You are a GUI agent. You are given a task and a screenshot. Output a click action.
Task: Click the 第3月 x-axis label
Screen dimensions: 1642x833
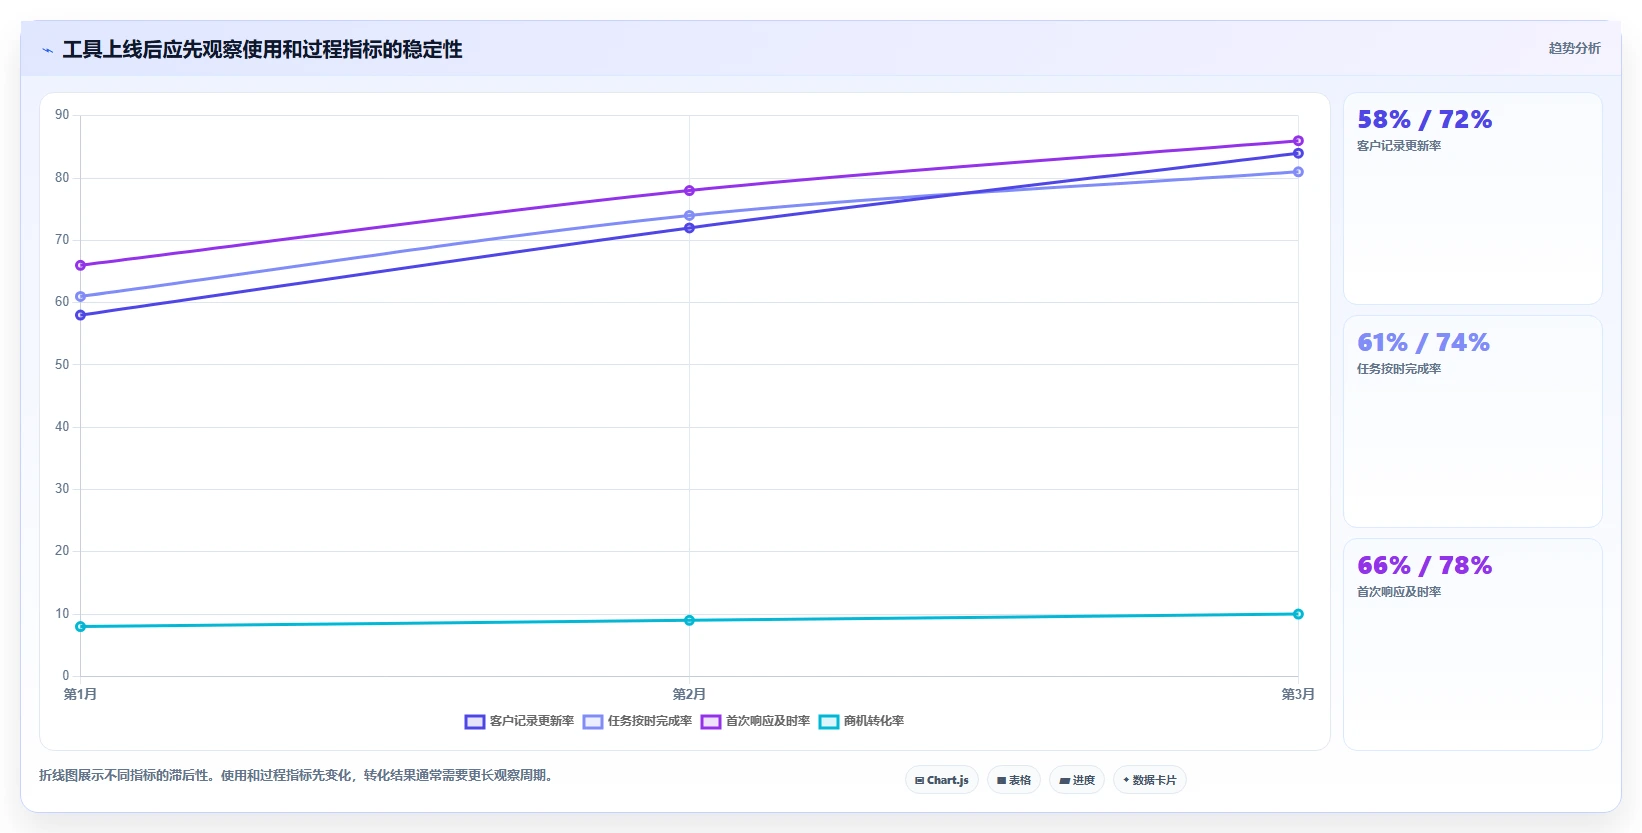[x=1298, y=694]
